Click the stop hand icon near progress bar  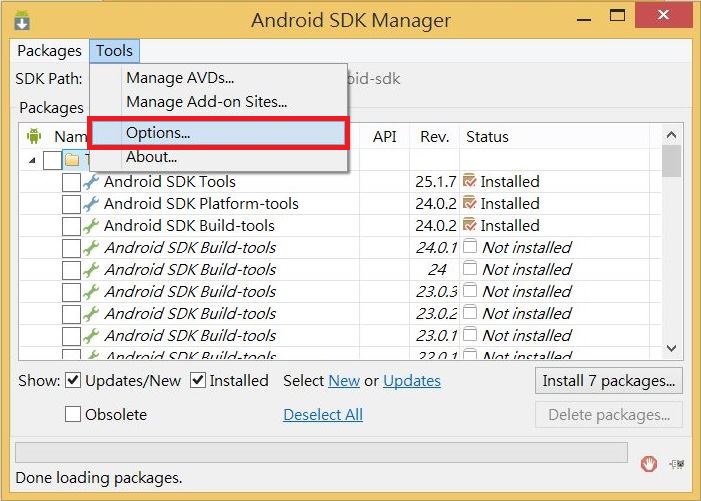pos(649,463)
